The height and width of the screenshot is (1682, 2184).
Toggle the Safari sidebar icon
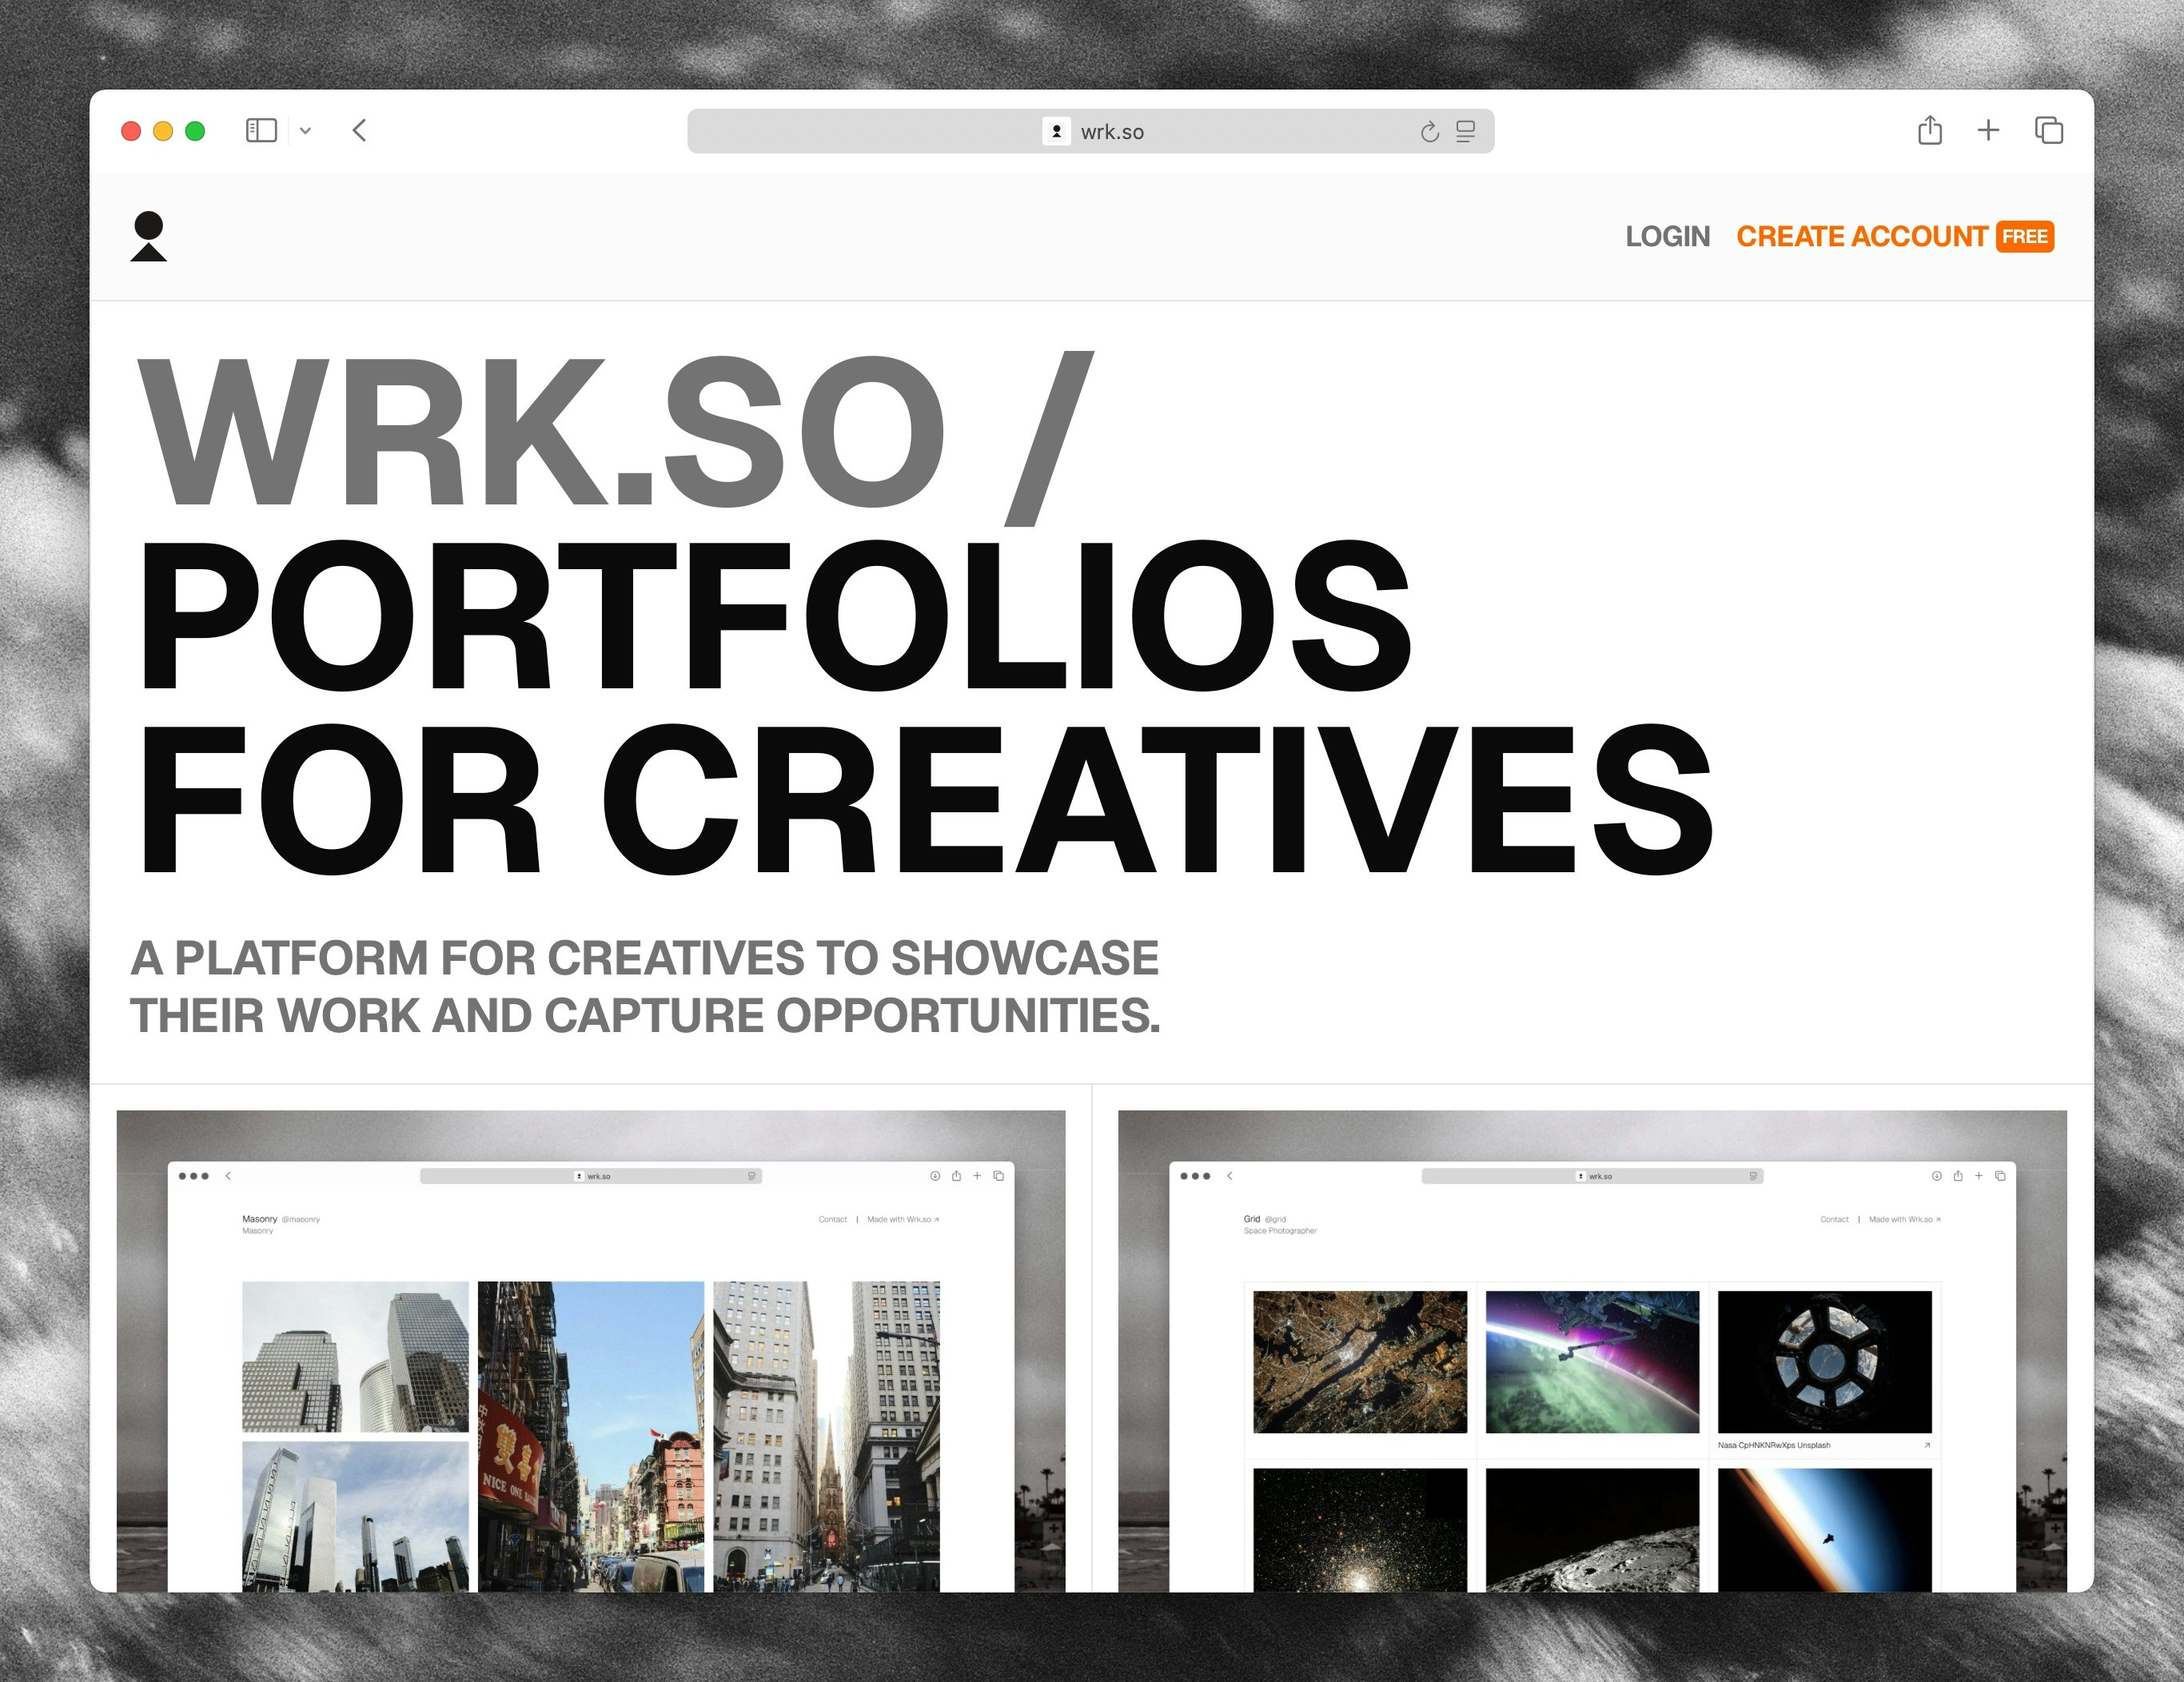click(261, 130)
